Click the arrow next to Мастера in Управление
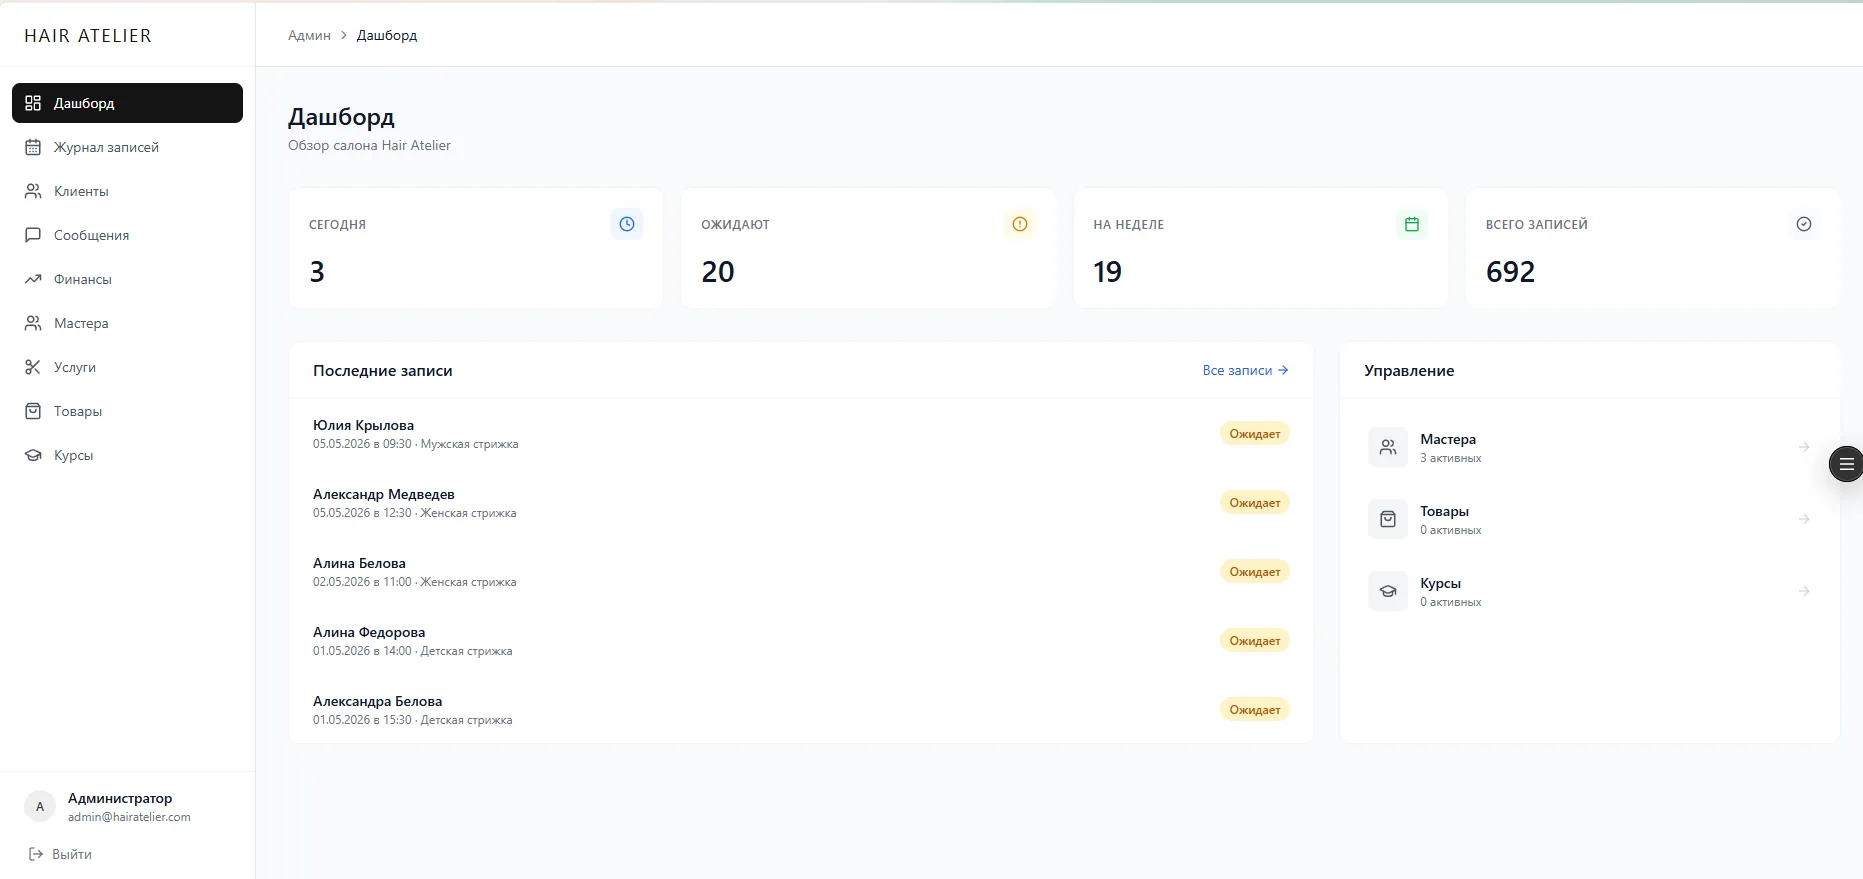Image resolution: width=1863 pixels, height=879 pixels. (1804, 447)
